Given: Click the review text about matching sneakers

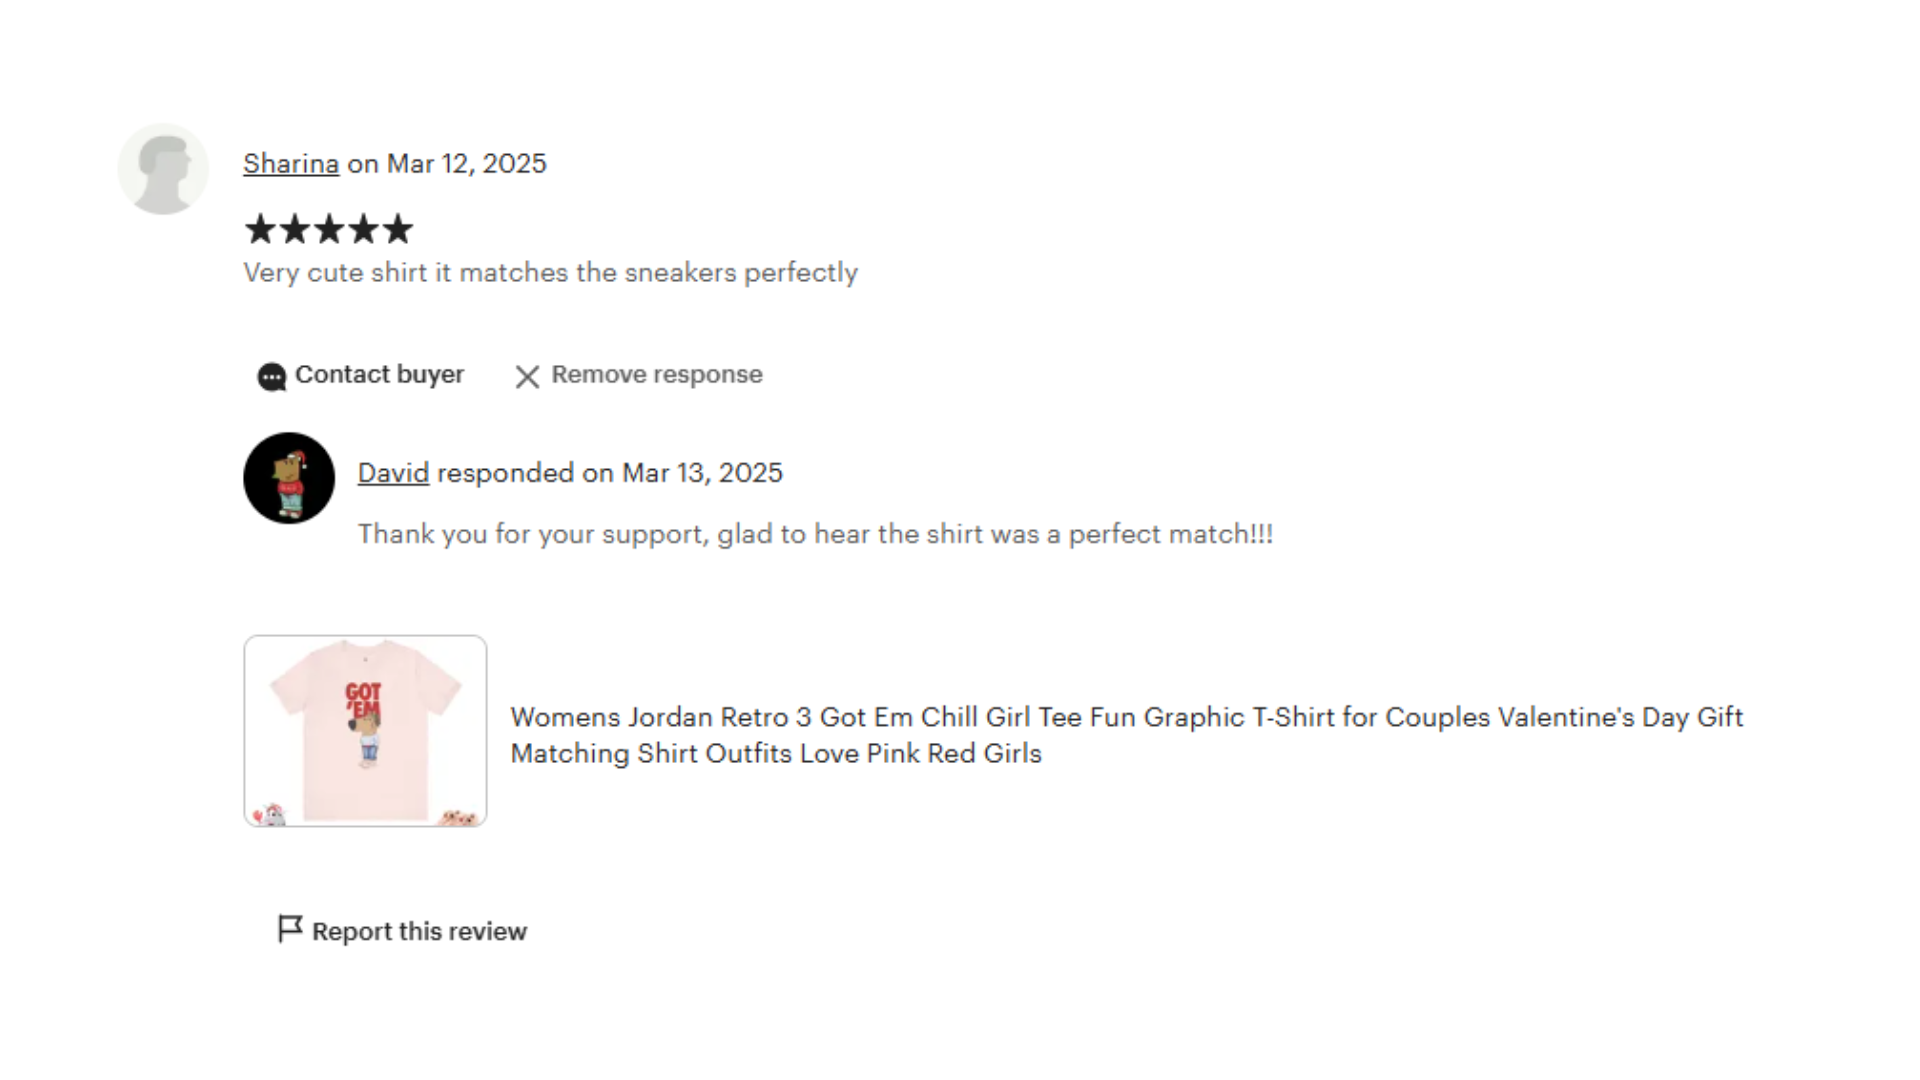Looking at the screenshot, I should 551,272.
